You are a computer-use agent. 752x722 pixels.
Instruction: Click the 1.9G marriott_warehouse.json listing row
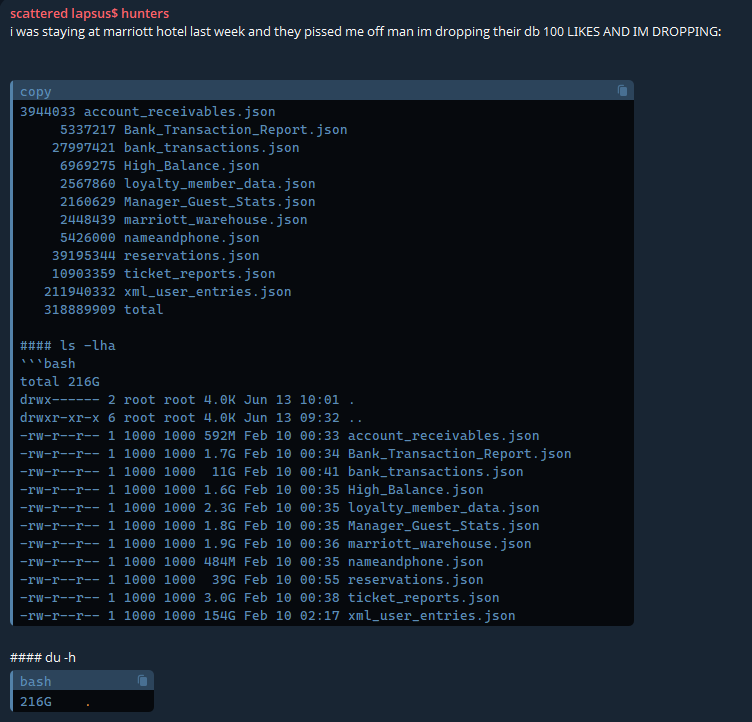tap(275, 544)
